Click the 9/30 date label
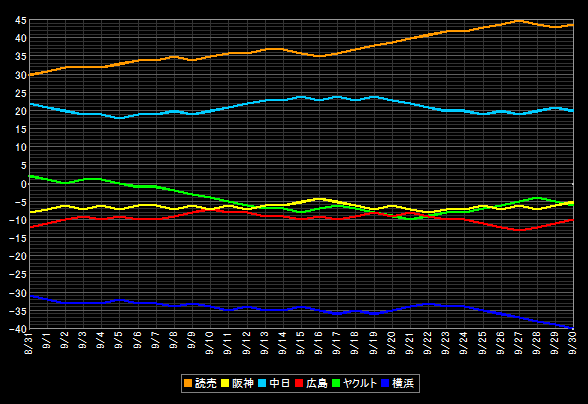This screenshot has width=588, height=404. click(x=573, y=342)
